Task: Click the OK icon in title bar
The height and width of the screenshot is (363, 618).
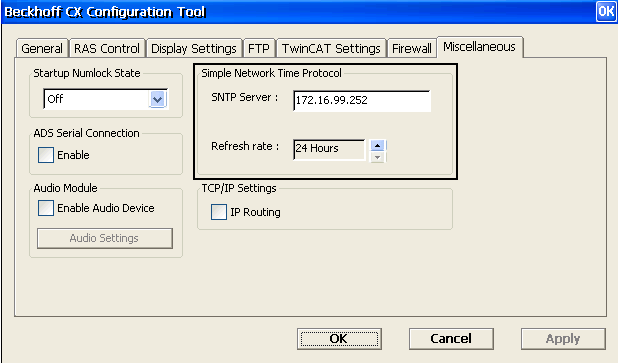Action: pos(606,11)
